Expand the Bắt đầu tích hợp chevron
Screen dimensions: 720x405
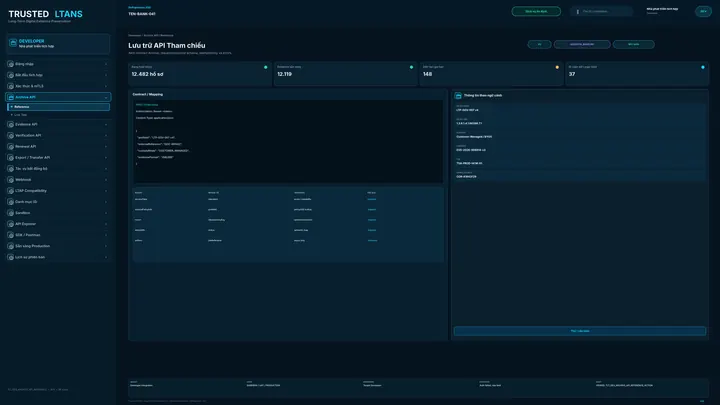click(x=106, y=75)
